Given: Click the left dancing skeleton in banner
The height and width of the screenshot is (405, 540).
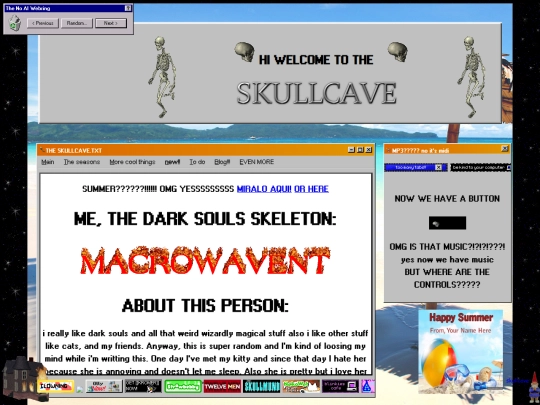Looking at the screenshot, I should (163, 76).
